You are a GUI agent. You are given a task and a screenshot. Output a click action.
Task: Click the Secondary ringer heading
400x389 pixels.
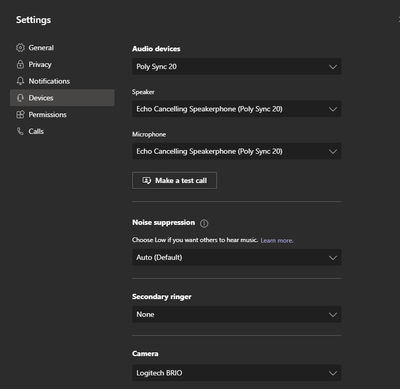(x=162, y=297)
